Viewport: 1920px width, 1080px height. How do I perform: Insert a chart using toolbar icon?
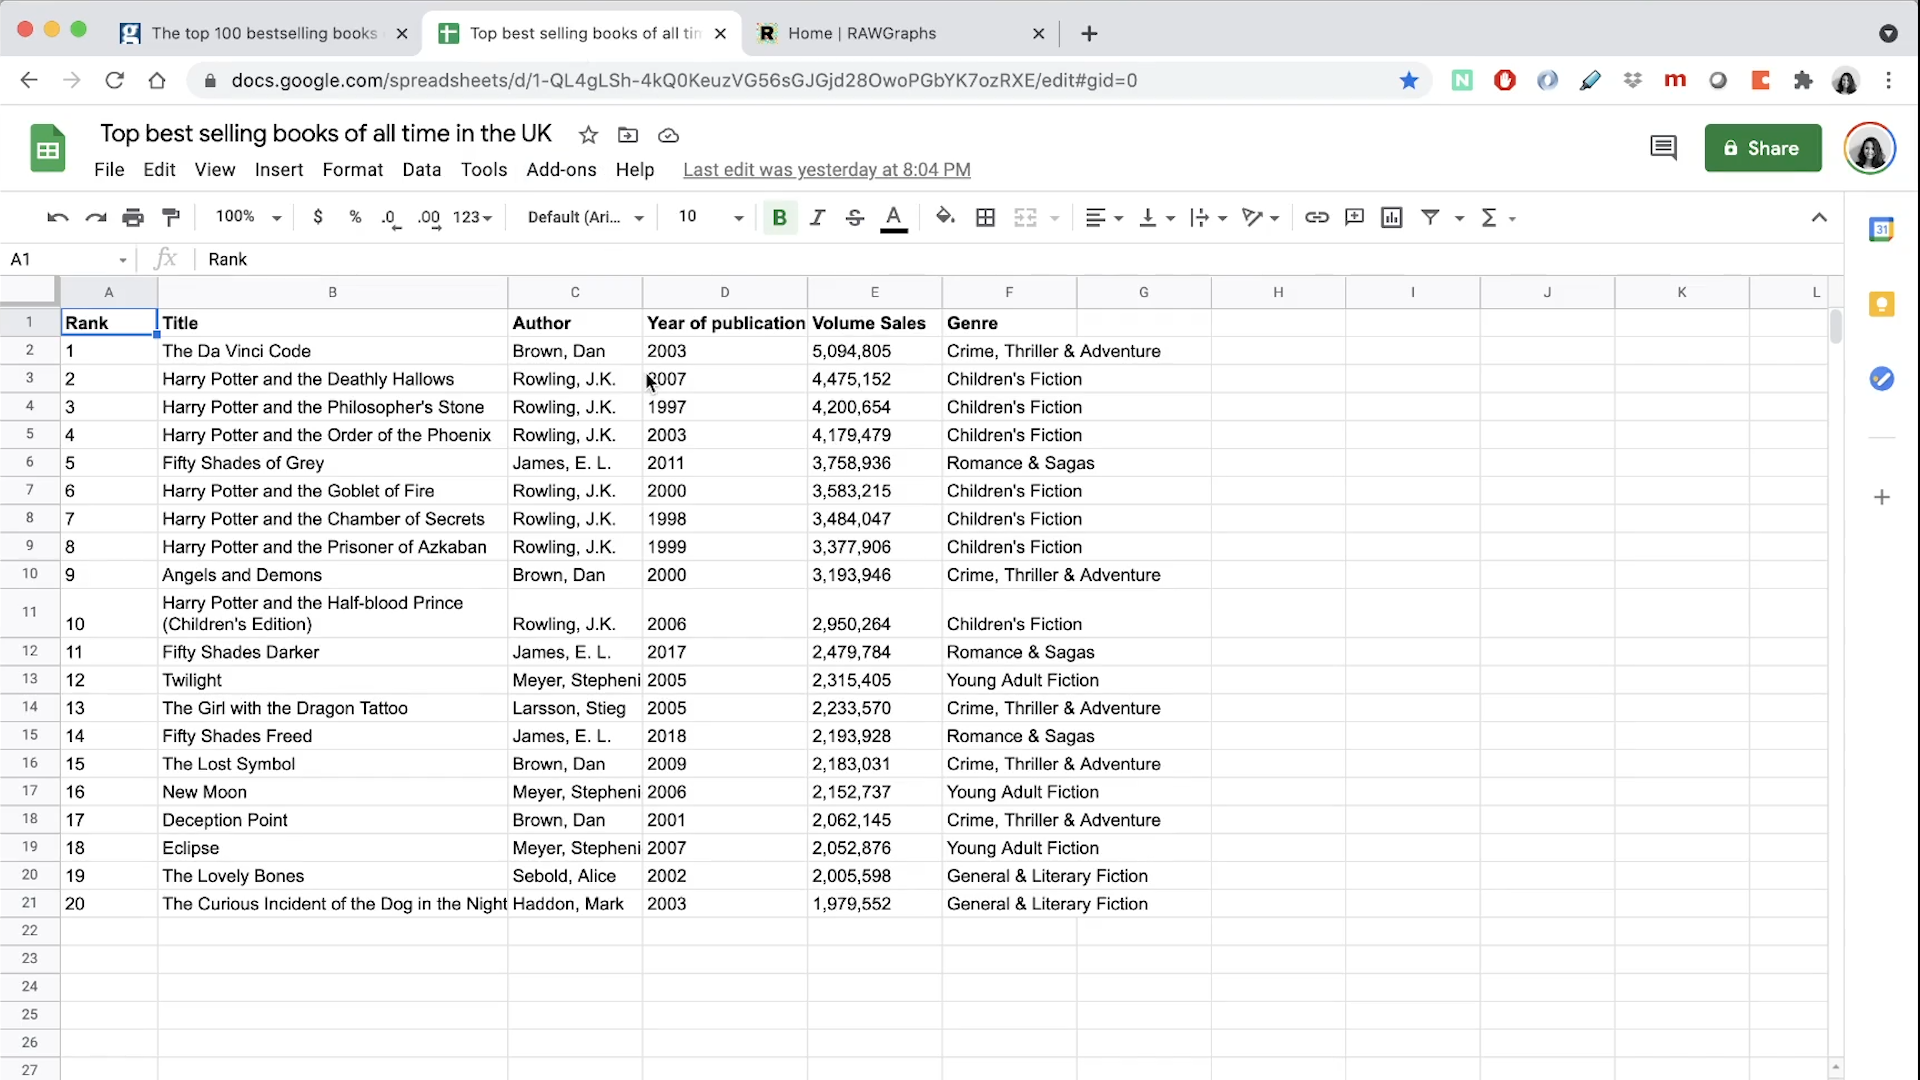point(1391,217)
